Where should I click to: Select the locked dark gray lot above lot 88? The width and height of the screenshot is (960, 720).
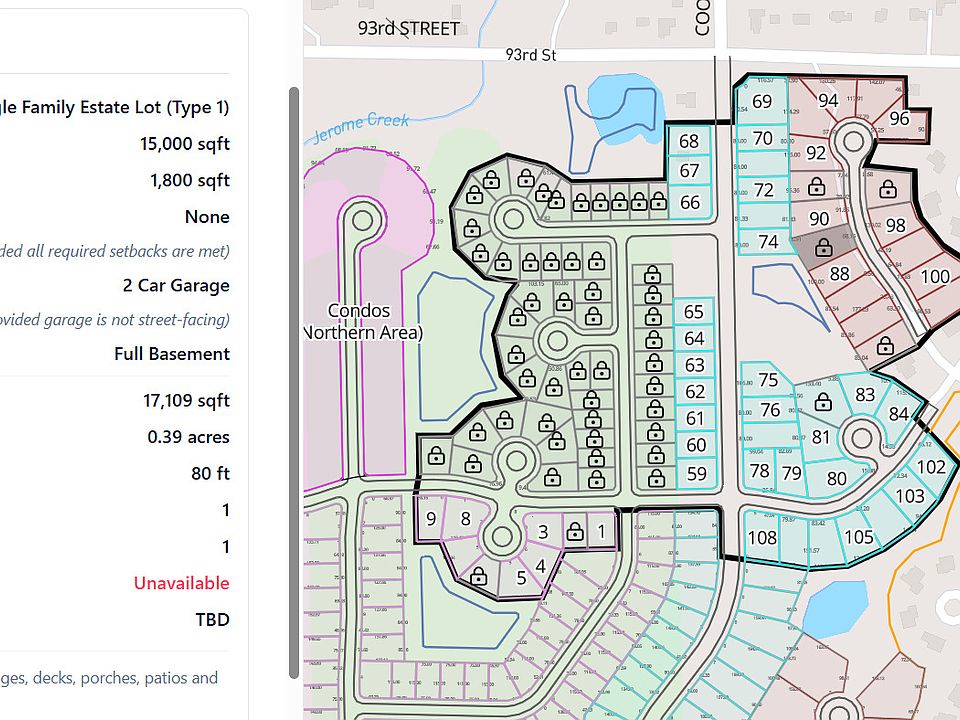tap(824, 247)
